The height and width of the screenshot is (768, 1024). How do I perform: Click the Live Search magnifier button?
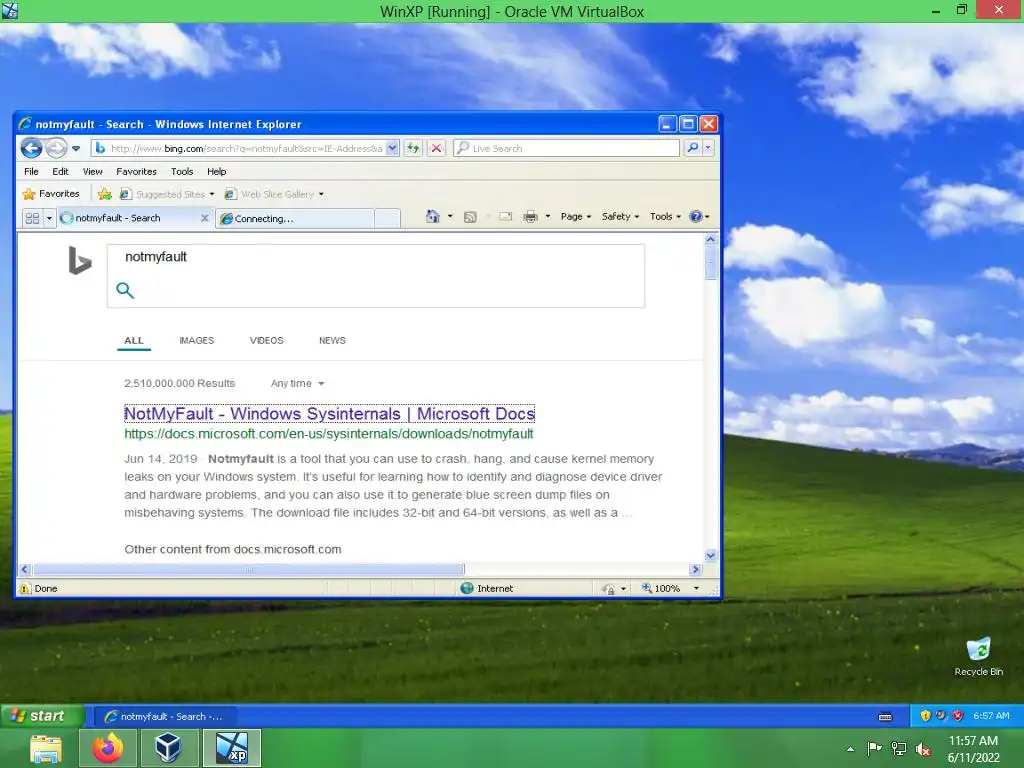coord(692,148)
